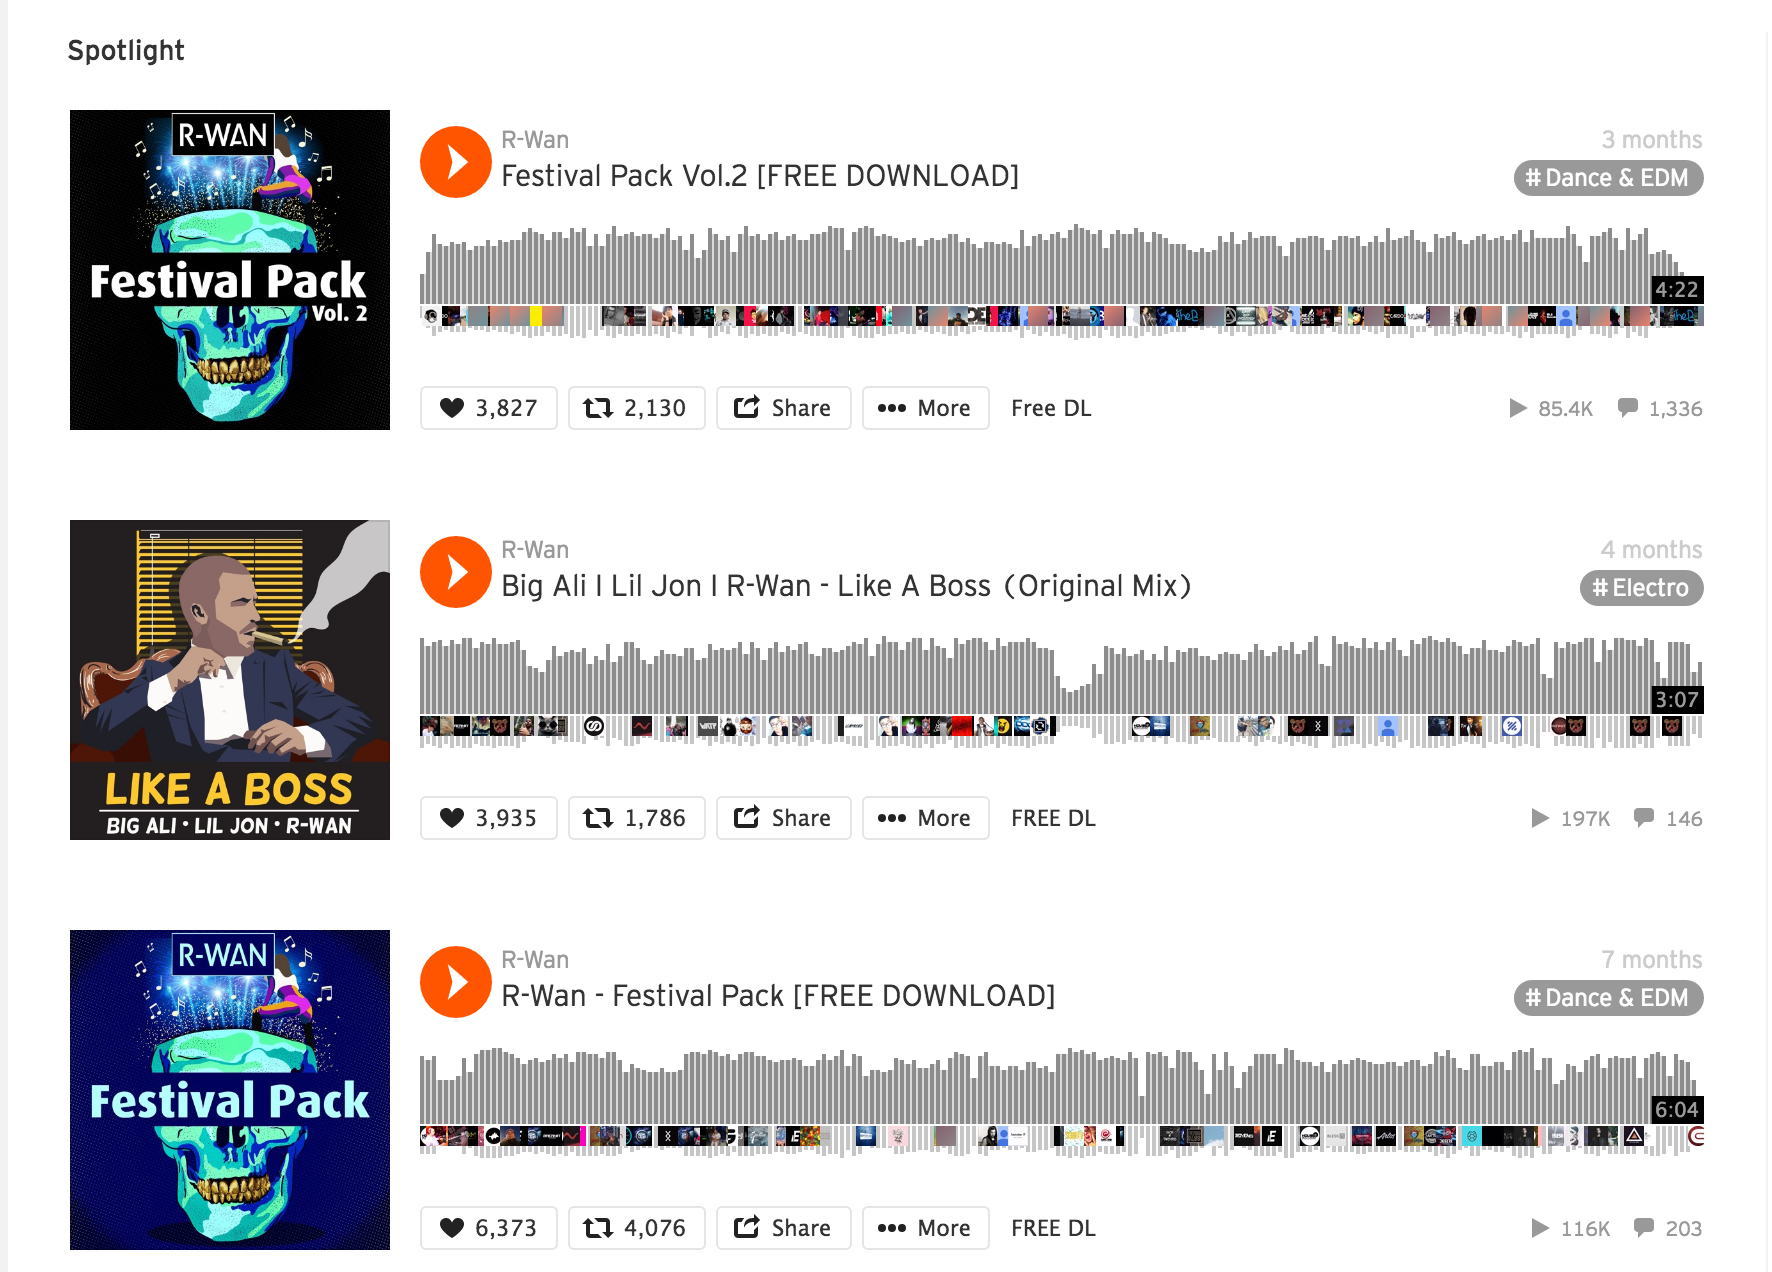Open More options for Festival Pack Vol.2
Viewport: 1772px width, 1272px height.
click(926, 408)
